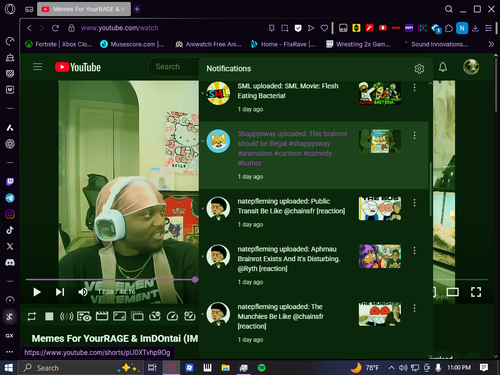Click the SML channel avatar
Viewport: 500px width, 375px height.
coord(218,93)
